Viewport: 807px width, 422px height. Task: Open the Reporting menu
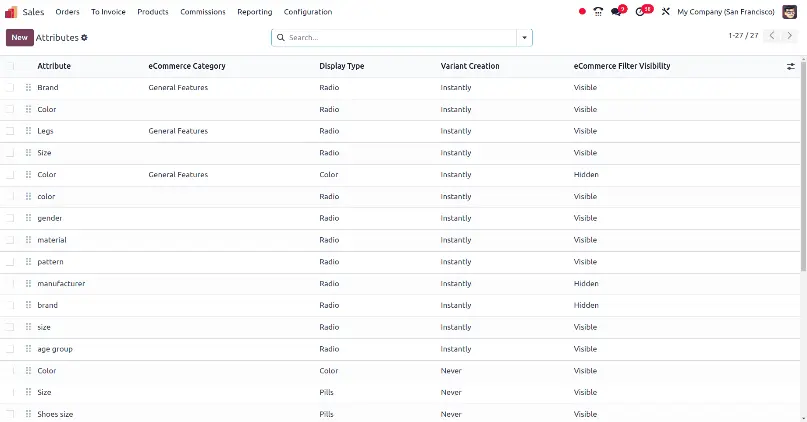point(255,12)
